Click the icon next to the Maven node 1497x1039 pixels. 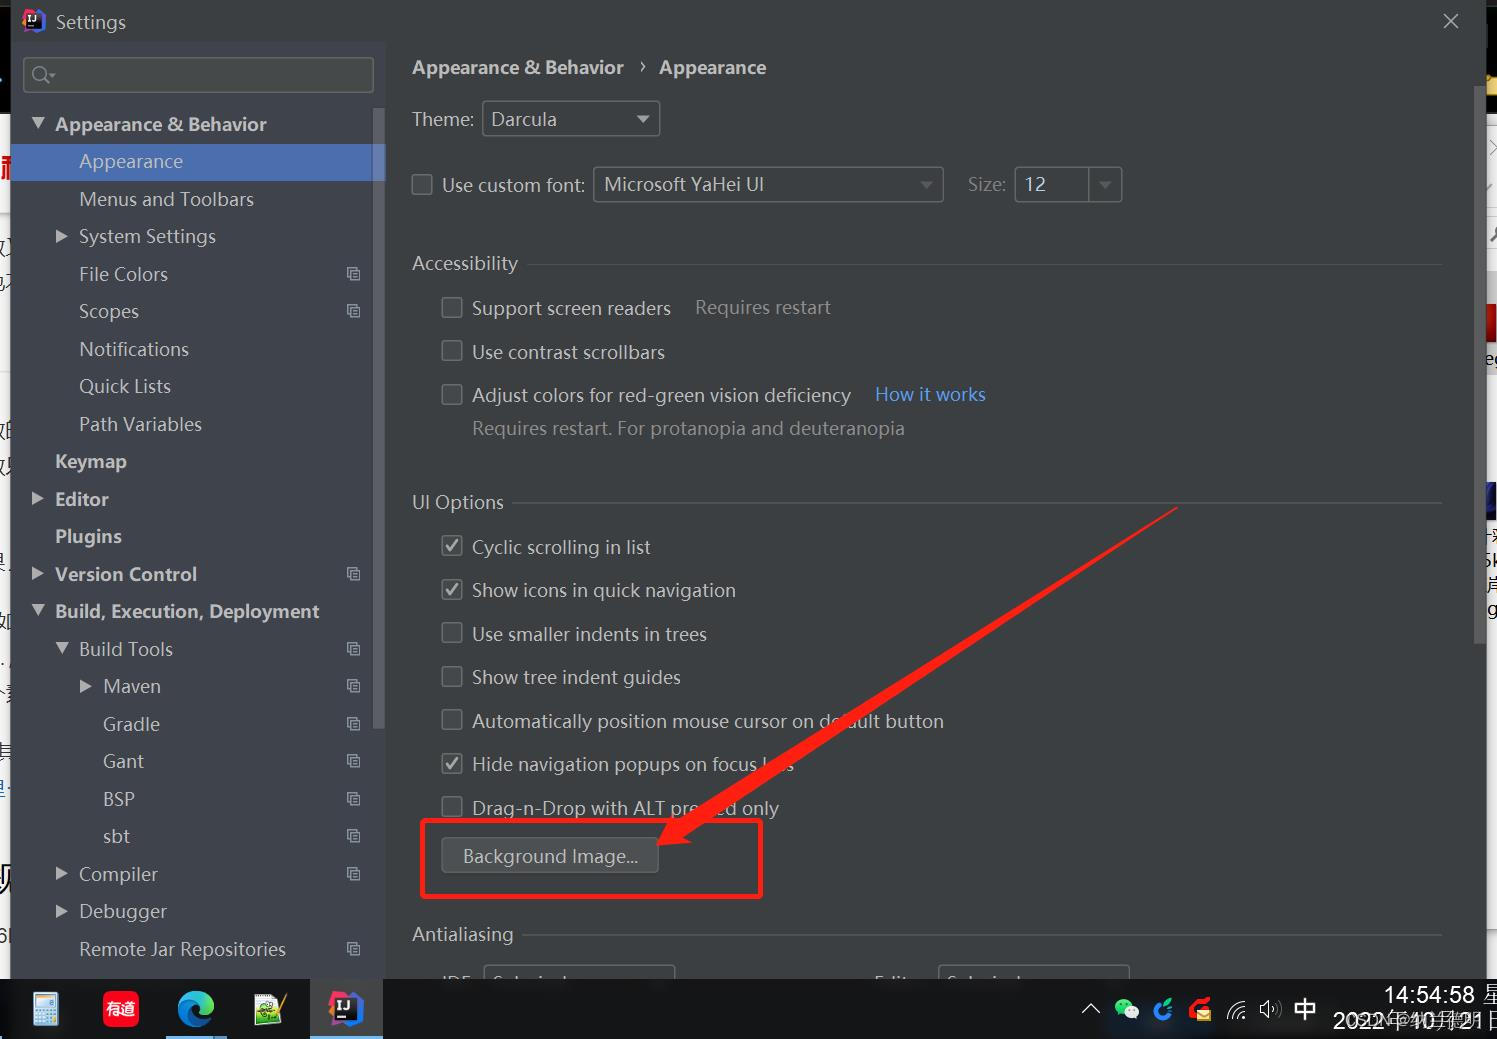(x=353, y=686)
